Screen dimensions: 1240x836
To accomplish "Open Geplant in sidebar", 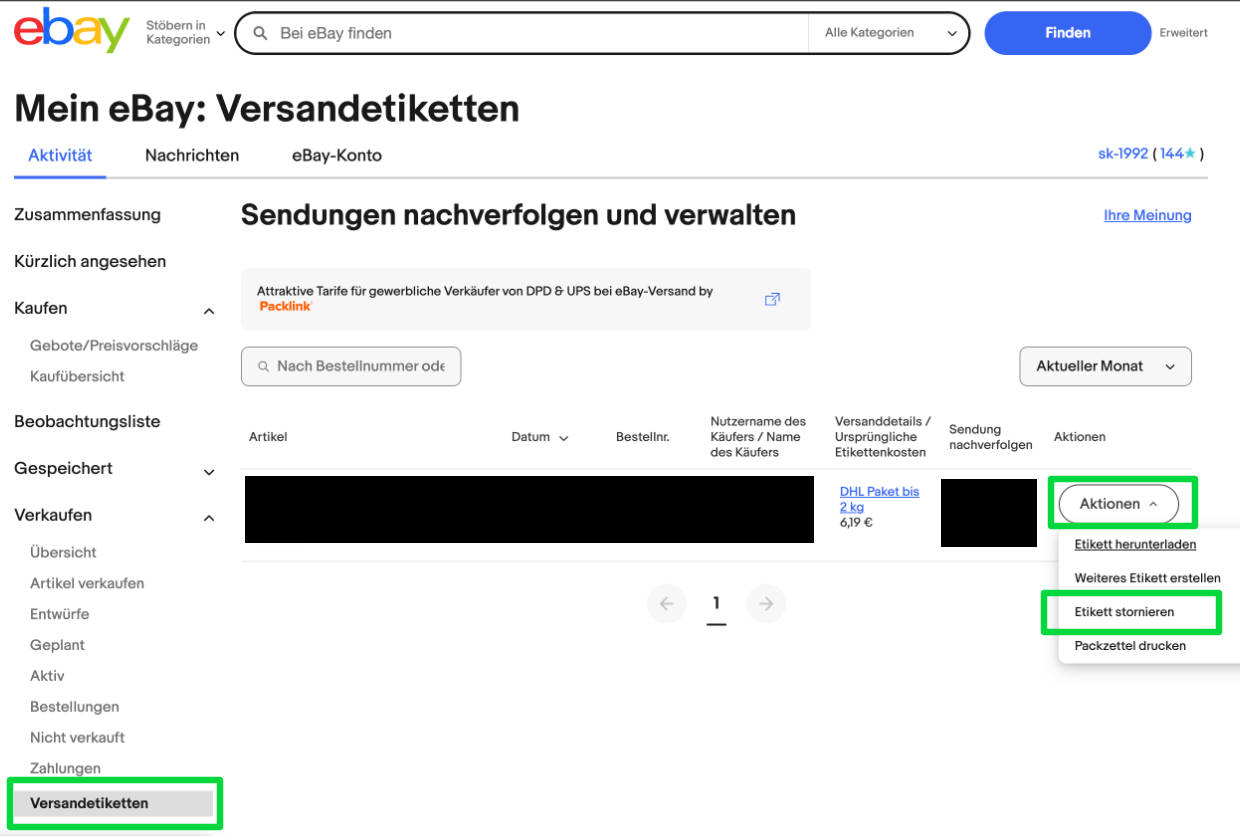I will [x=57, y=645].
